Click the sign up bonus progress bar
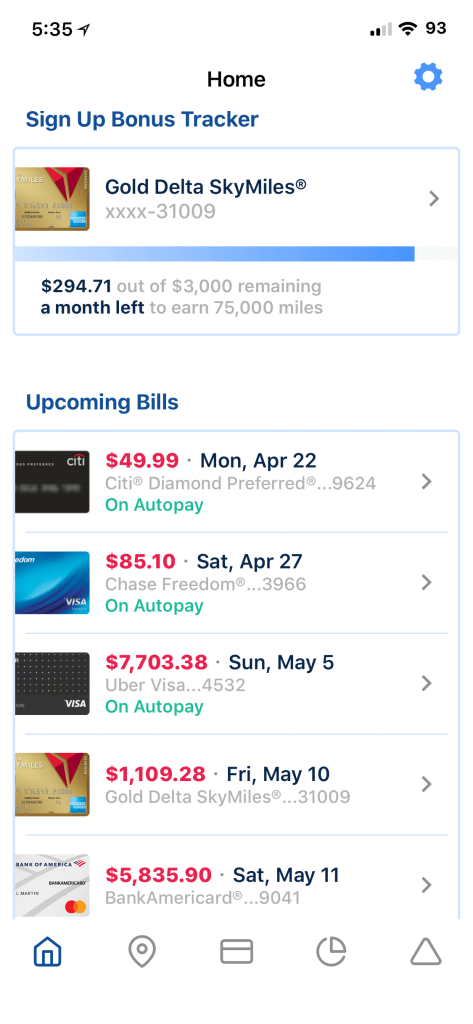The height and width of the screenshot is (1024, 473). pos(236,253)
